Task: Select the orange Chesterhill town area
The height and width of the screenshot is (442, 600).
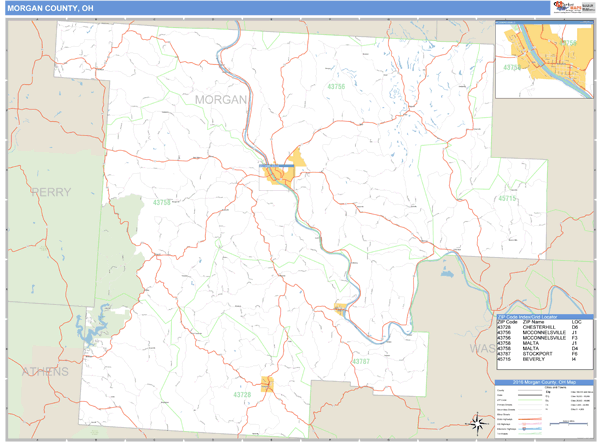Action: tap(267, 383)
